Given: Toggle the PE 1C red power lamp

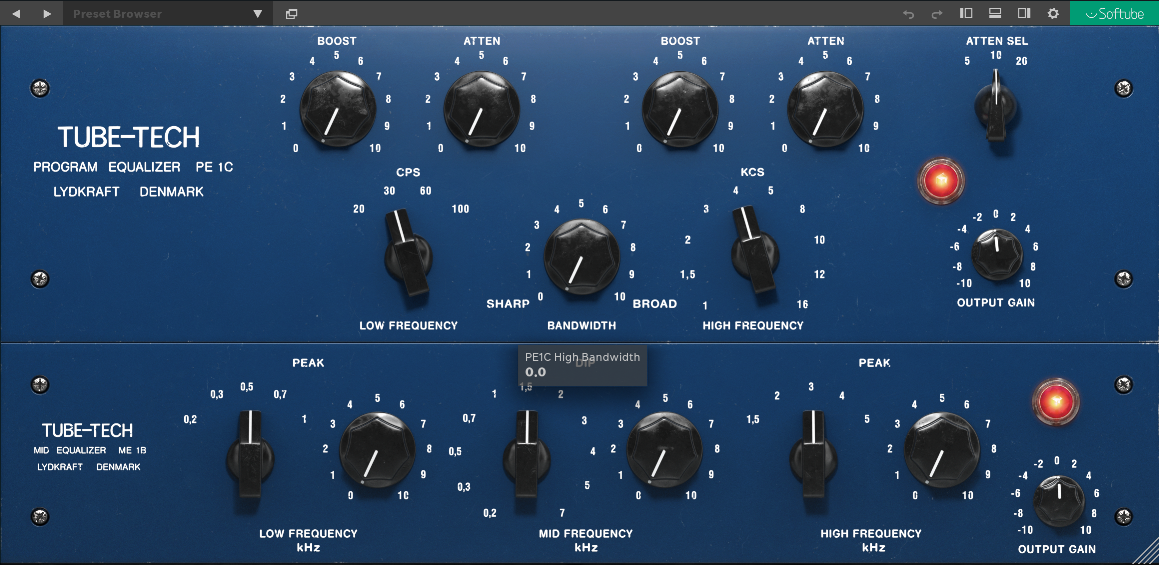Looking at the screenshot, I should pos(941,181).
